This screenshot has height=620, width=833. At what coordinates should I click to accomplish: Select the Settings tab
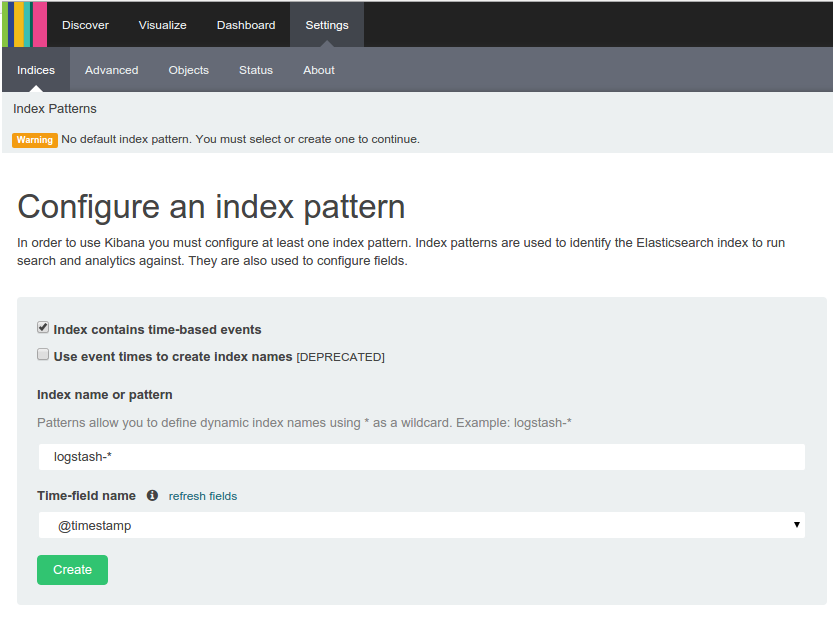pyautogui.click(x=327, y=25)
